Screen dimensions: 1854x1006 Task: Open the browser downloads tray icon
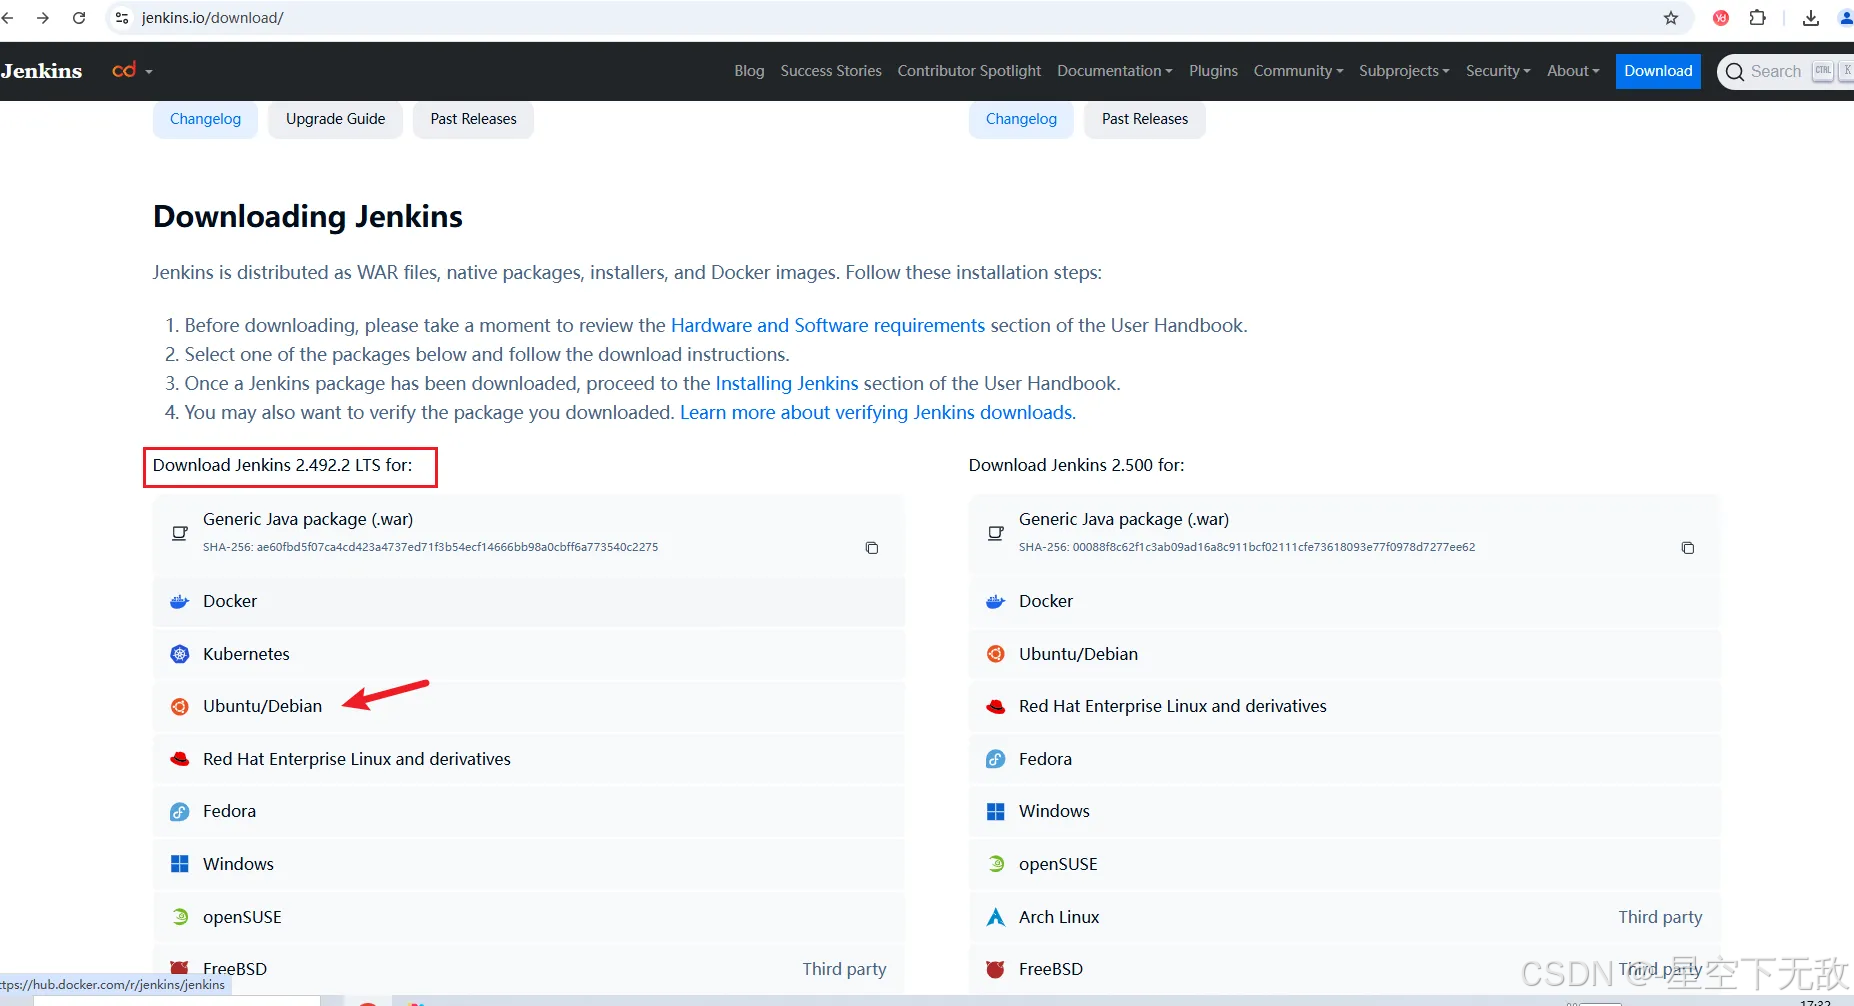(x=1811, y=18)
